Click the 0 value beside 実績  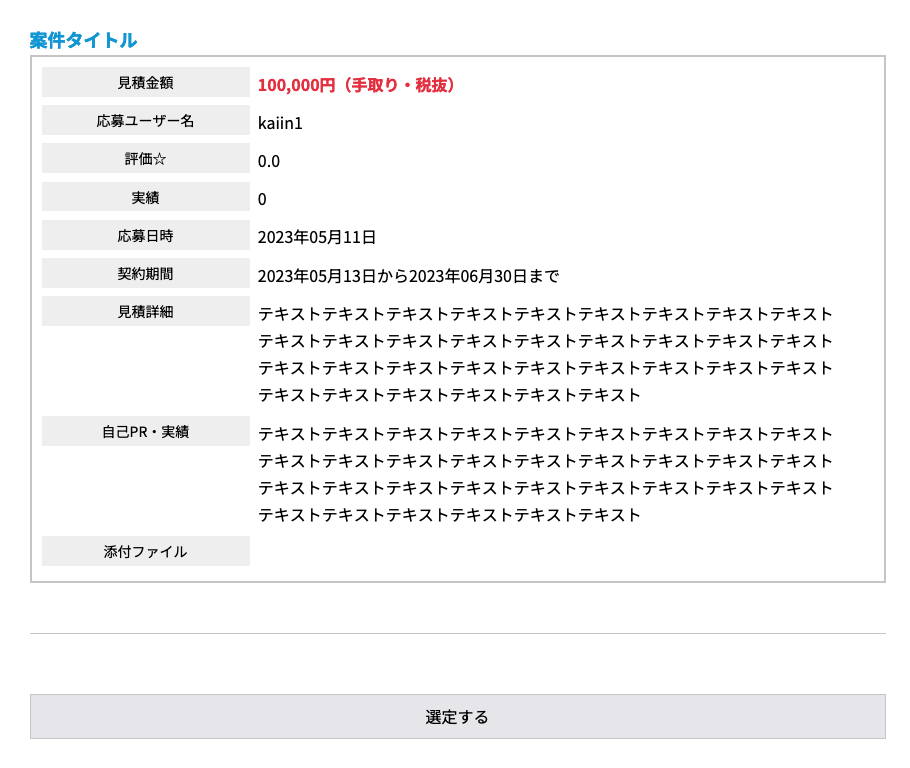pos(262,199)
